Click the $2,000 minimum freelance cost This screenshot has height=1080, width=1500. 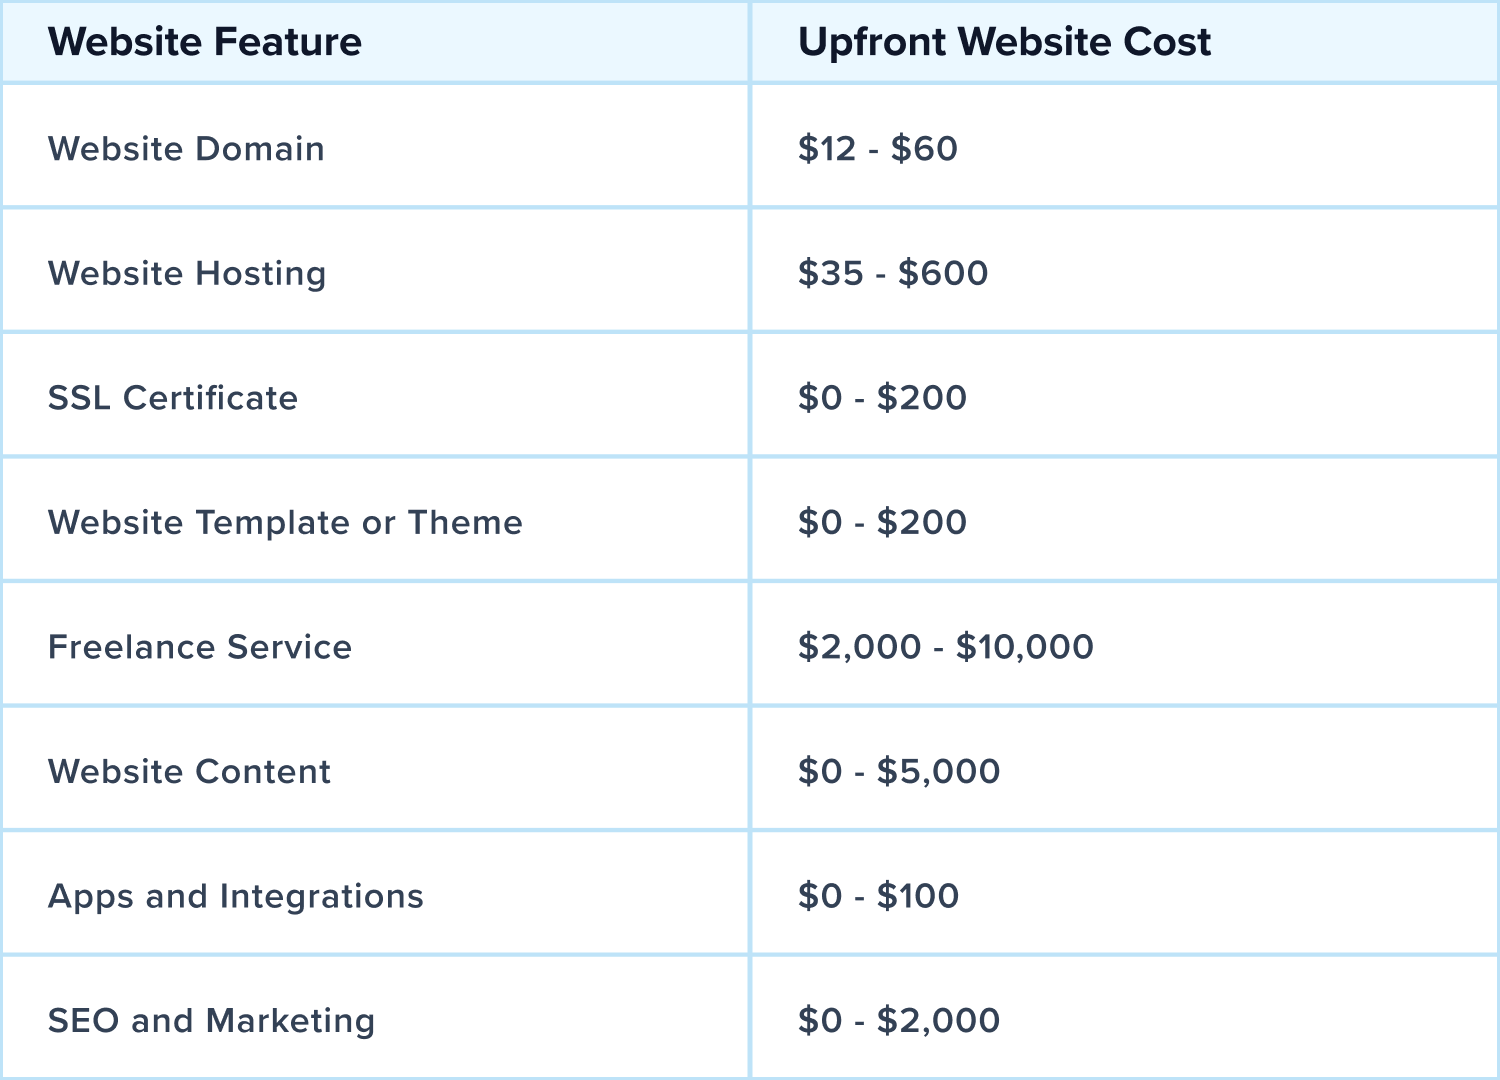859,647
